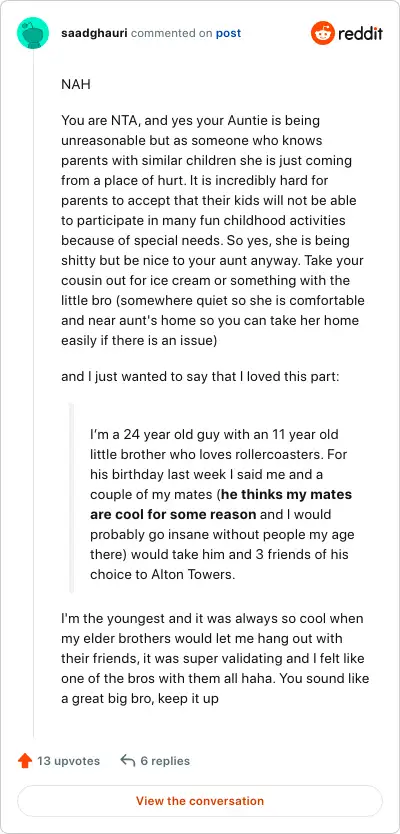
Task: Click the 'NAH' verdict text
Action: click(76, 85)
